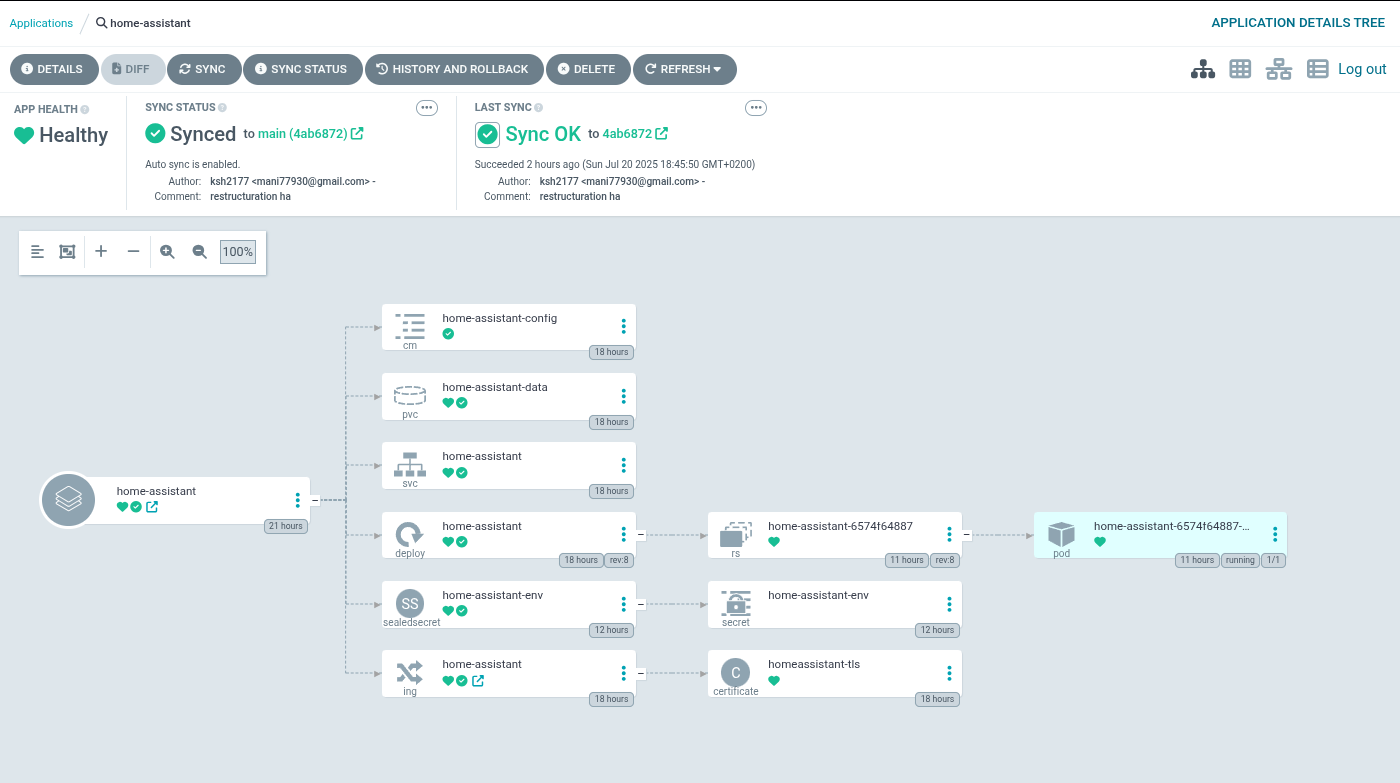The width and height of the screenshot is (1400, 783).
Task: Click the compact nodes layout icon
Action: [38, 252]
